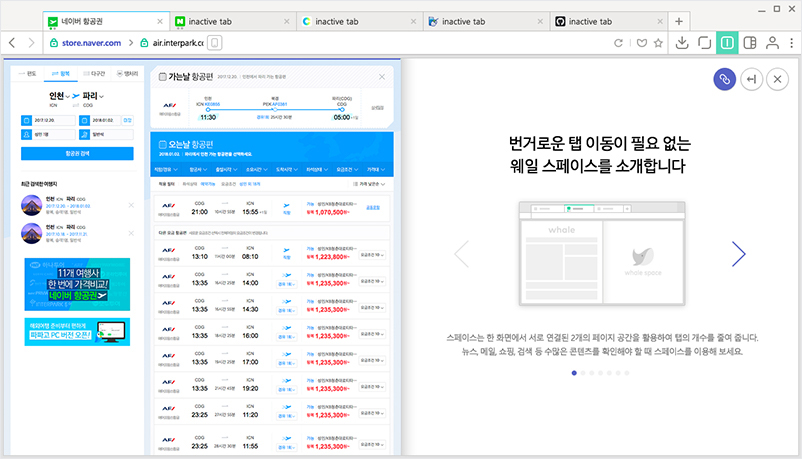Click the 11개 여행사 price comparison banner
Screen dimensions: 802x459
coord(77,285)
